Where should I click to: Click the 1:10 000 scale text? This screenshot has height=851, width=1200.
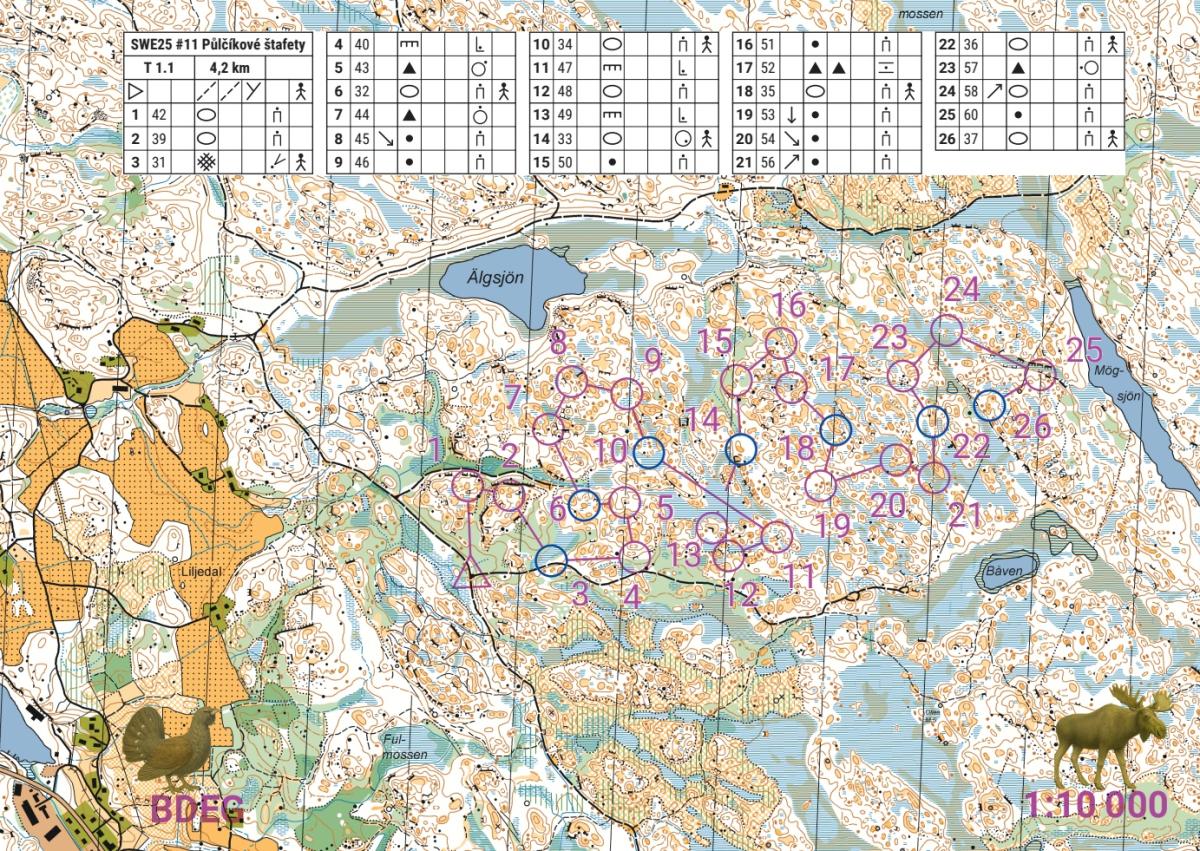[x=1096, y=803]
